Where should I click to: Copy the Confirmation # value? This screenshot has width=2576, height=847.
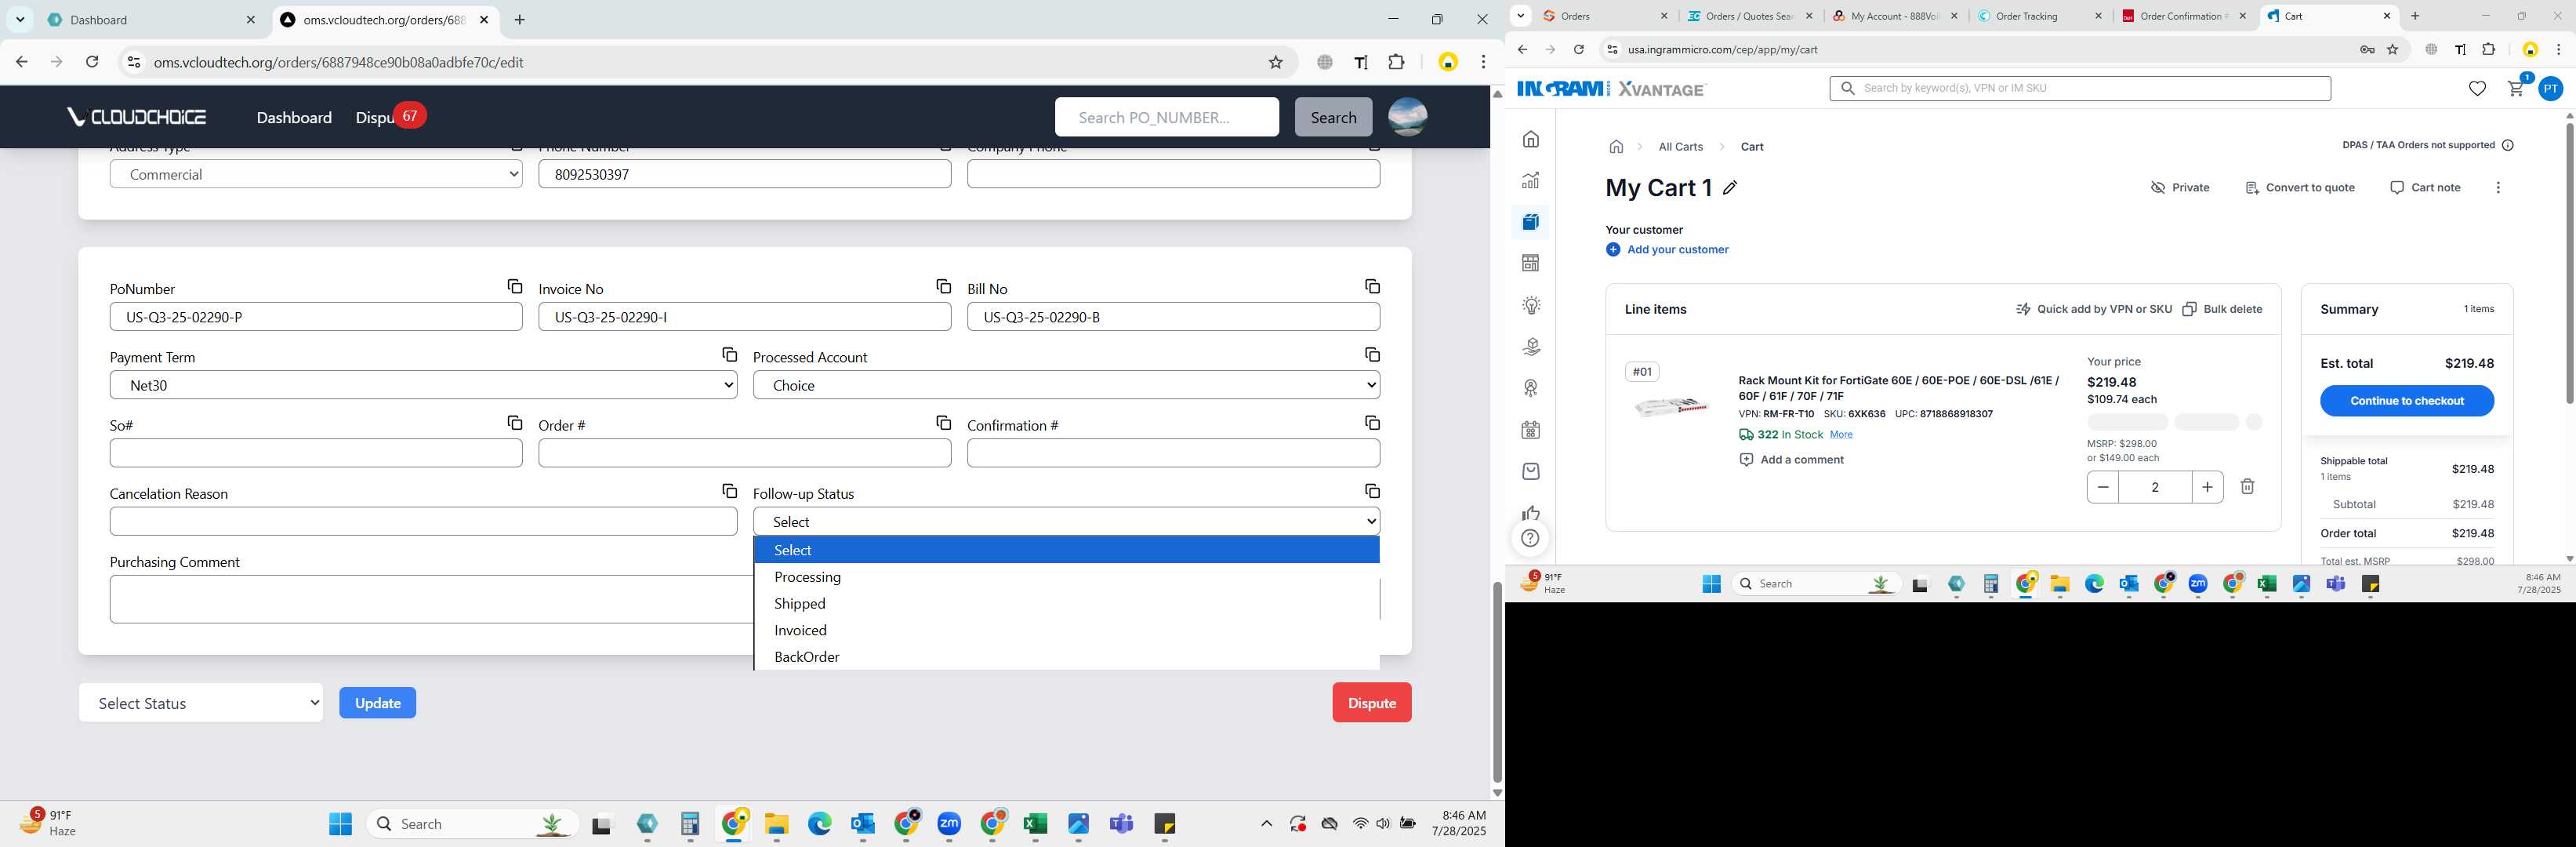[1372, 423]
